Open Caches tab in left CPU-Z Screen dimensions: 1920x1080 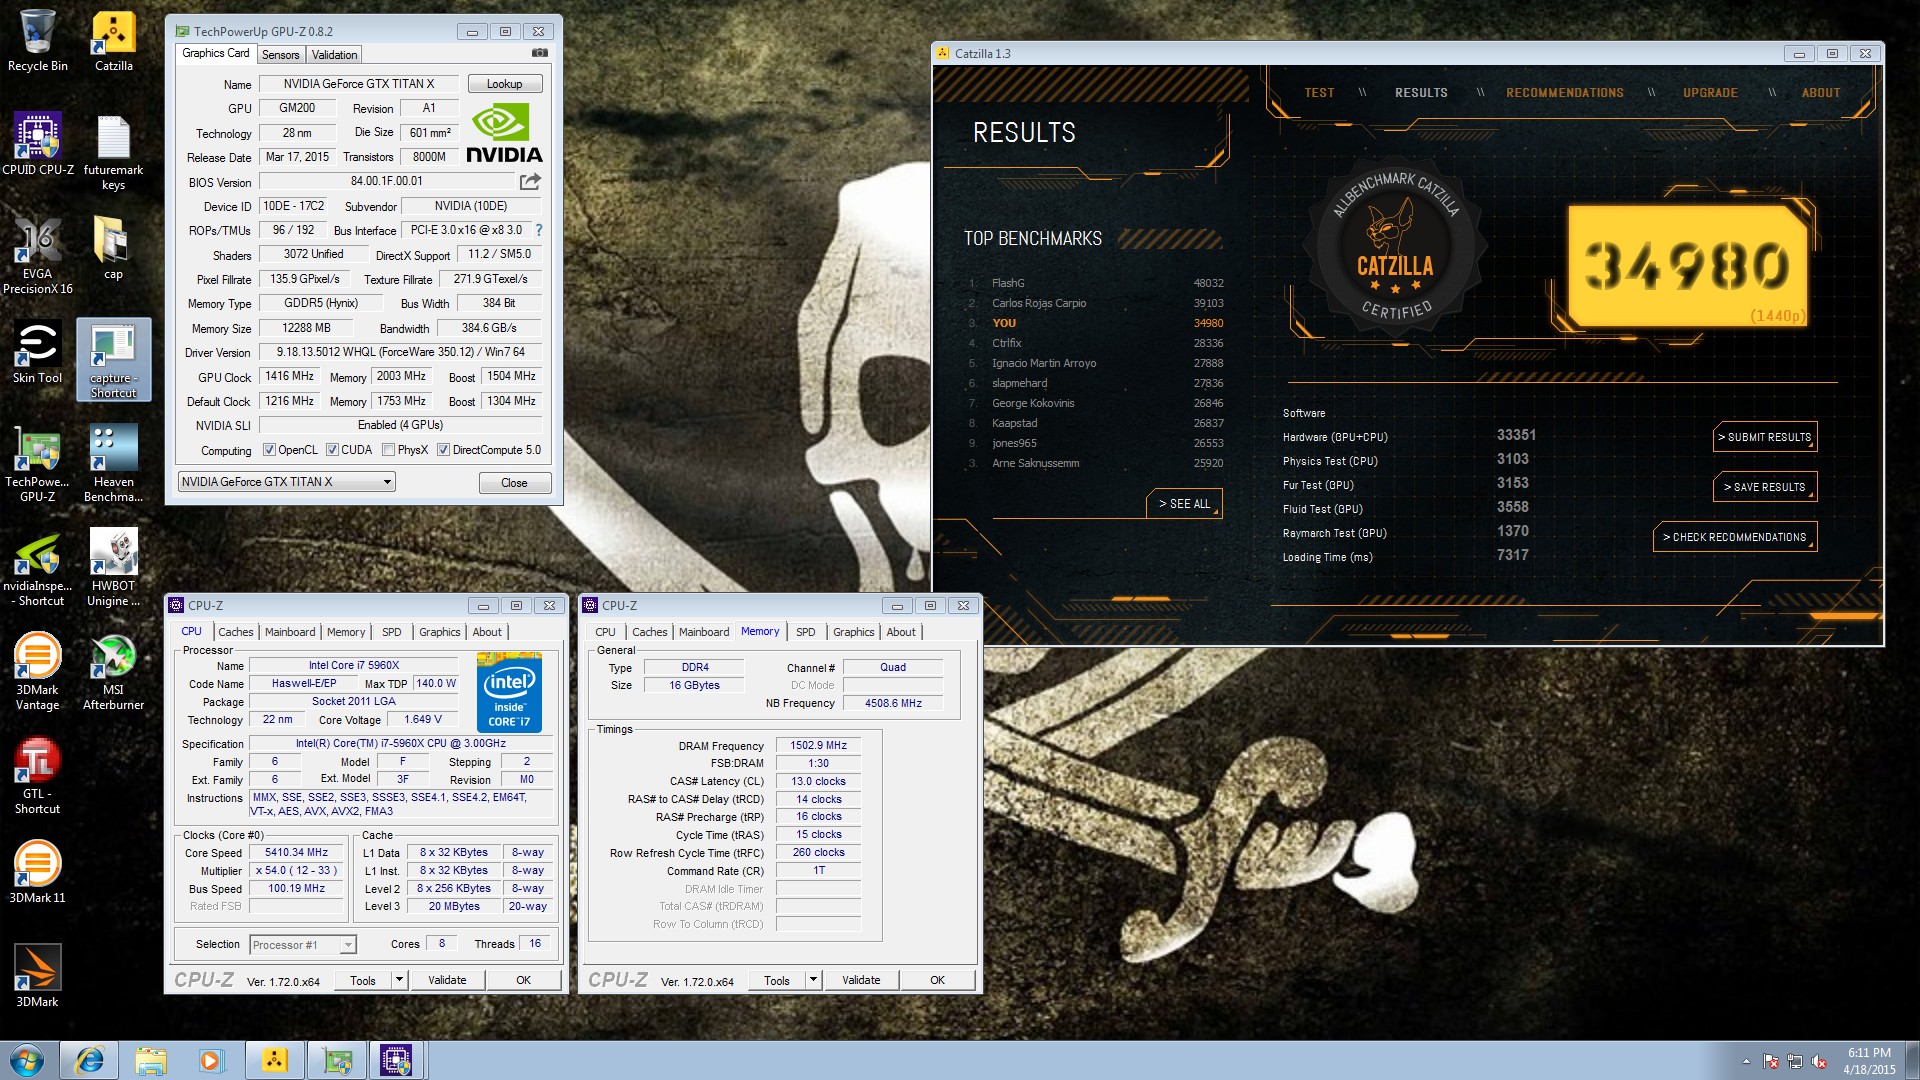pyautogui.click(x=236, y=632)
